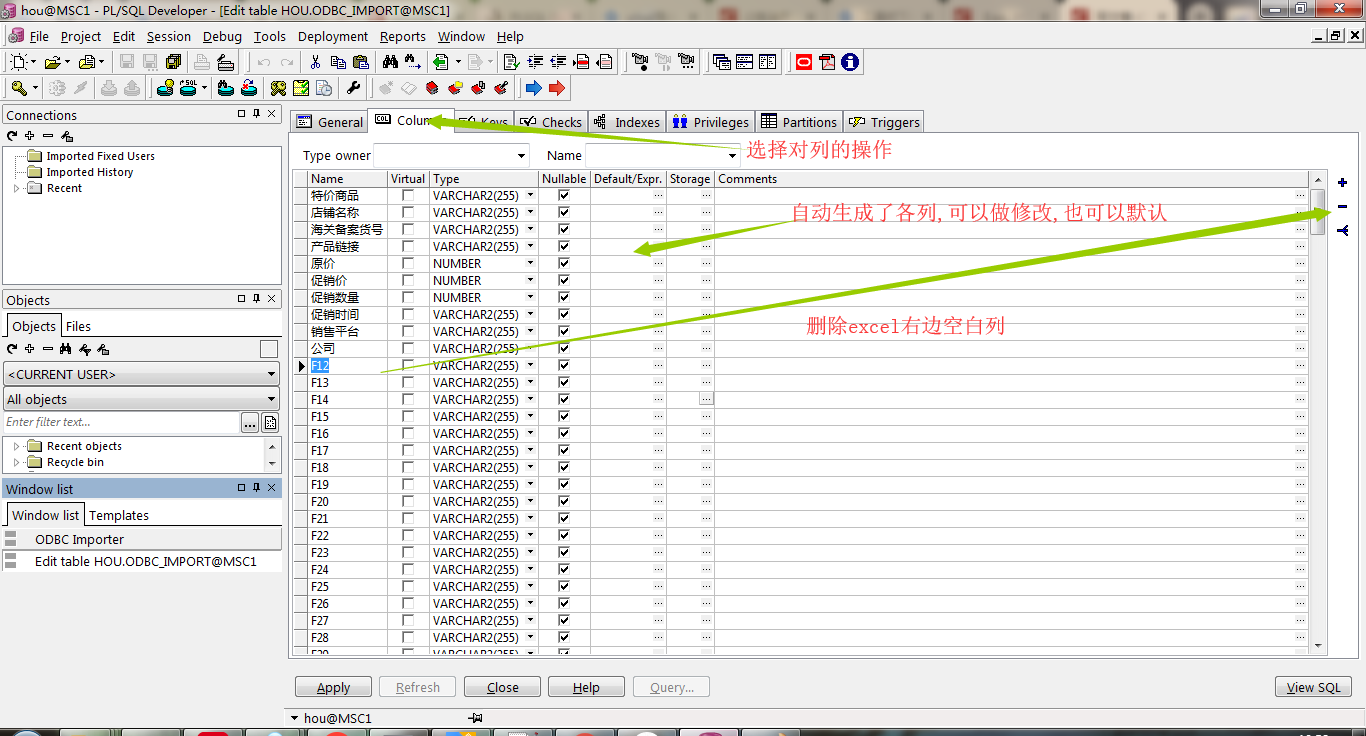Image resolution: width=1366 pixels, height=736 pixels.
Task: Toggle the Nullable checkbox for 特价商品
Action: pos(563,196)
